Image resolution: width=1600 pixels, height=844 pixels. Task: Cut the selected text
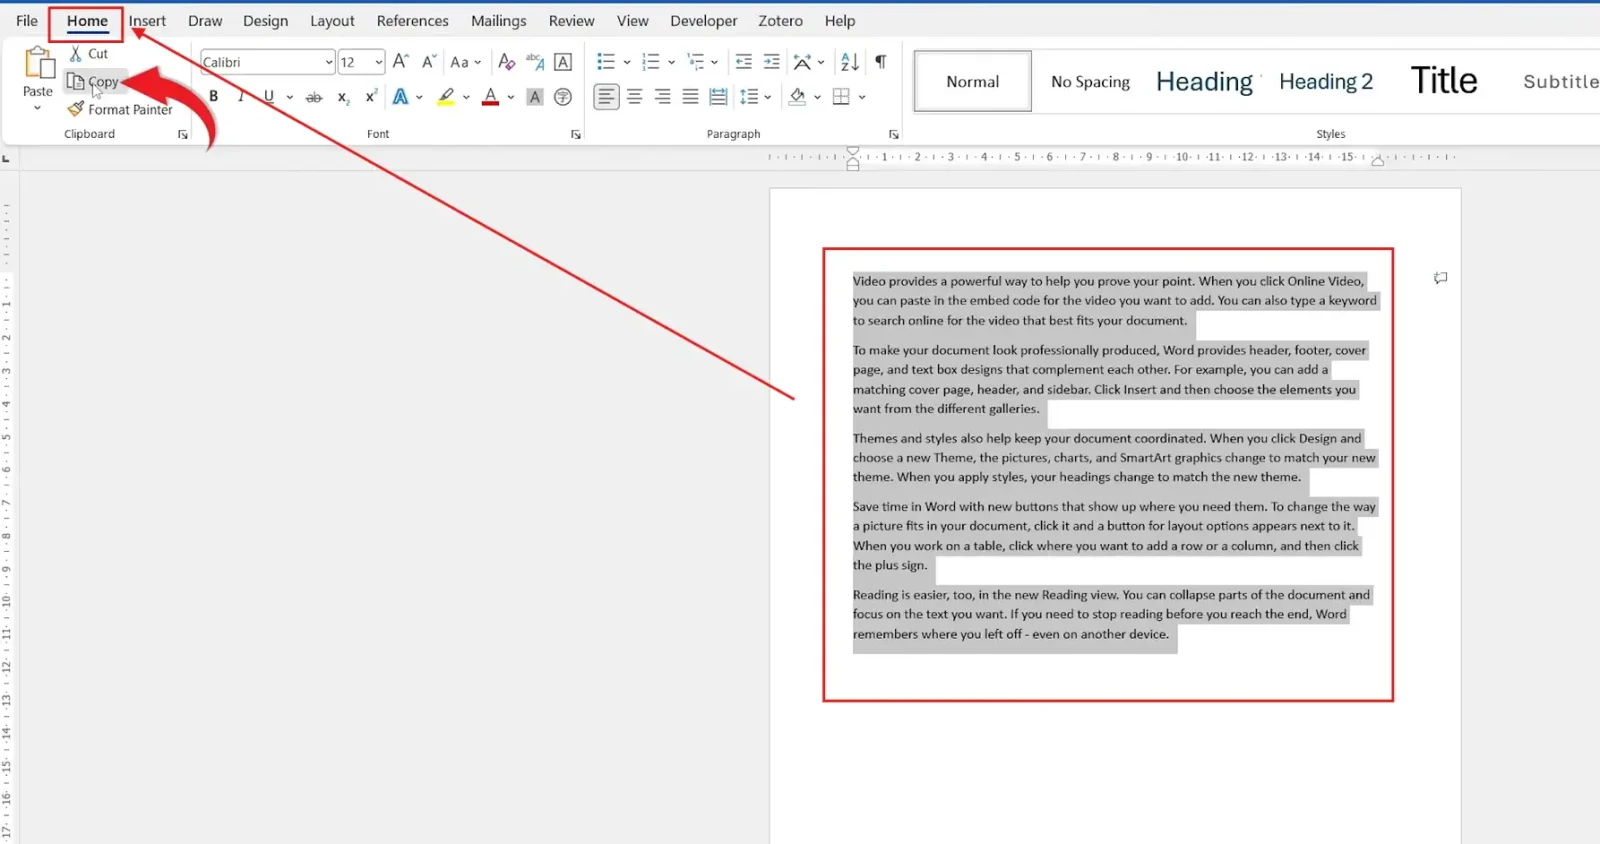89,54
